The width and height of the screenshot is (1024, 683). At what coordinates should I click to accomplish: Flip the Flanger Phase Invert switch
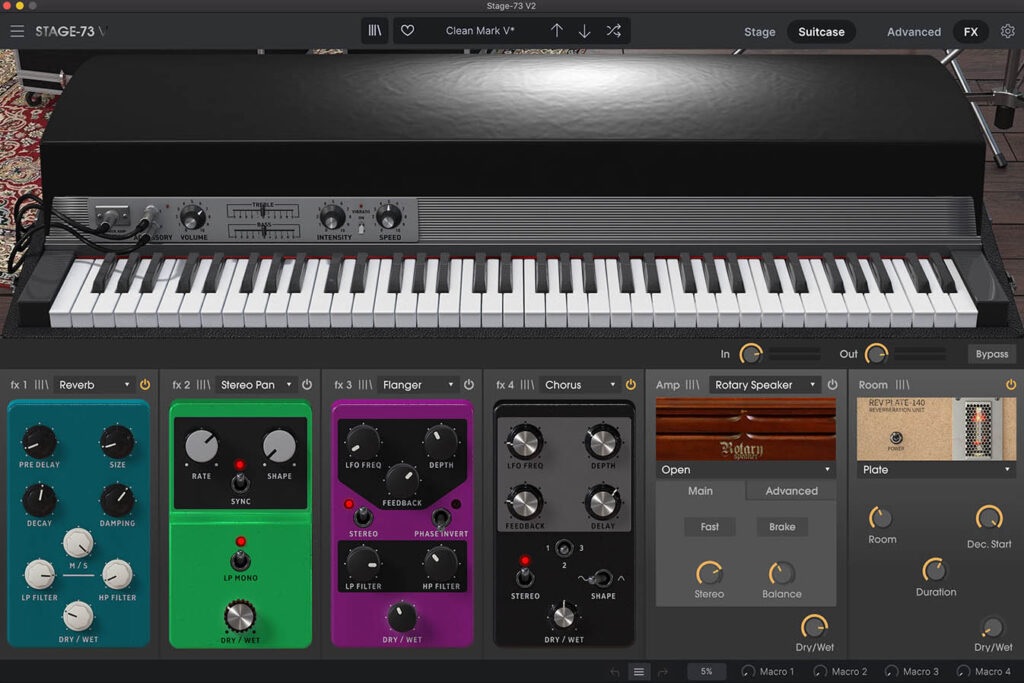click(x=441, y=518)
